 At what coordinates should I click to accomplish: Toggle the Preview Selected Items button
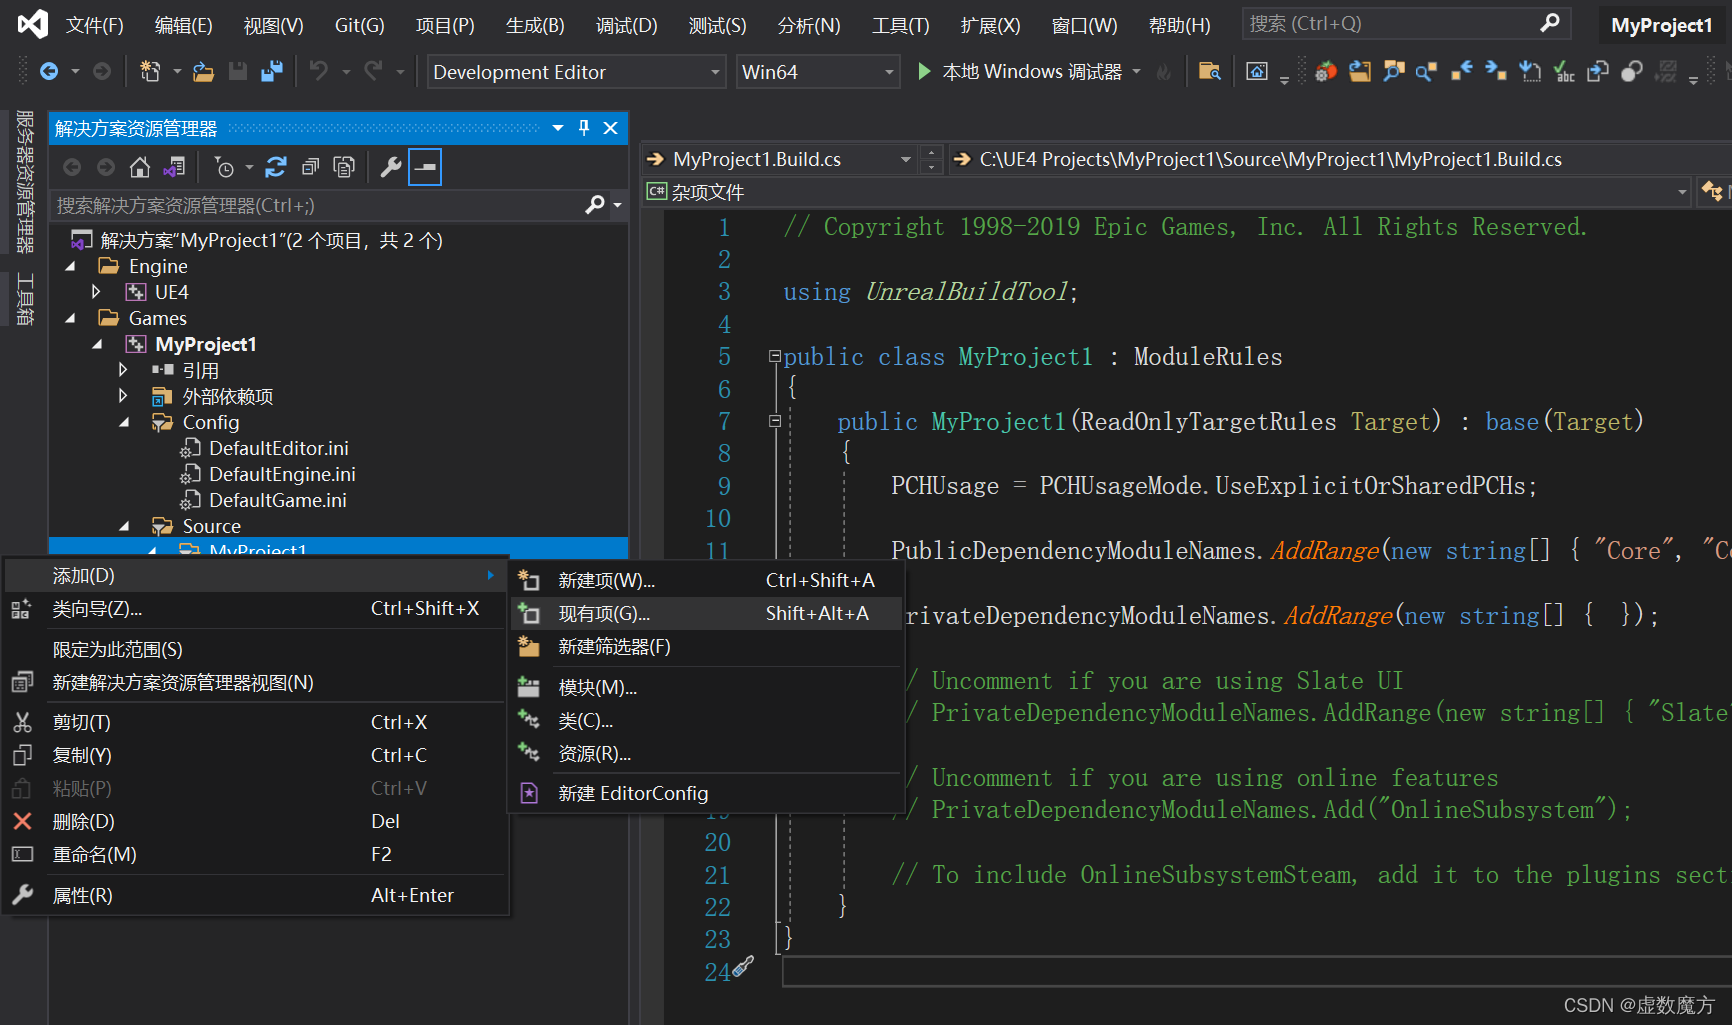pyautogui.click(x=425, y=167)
